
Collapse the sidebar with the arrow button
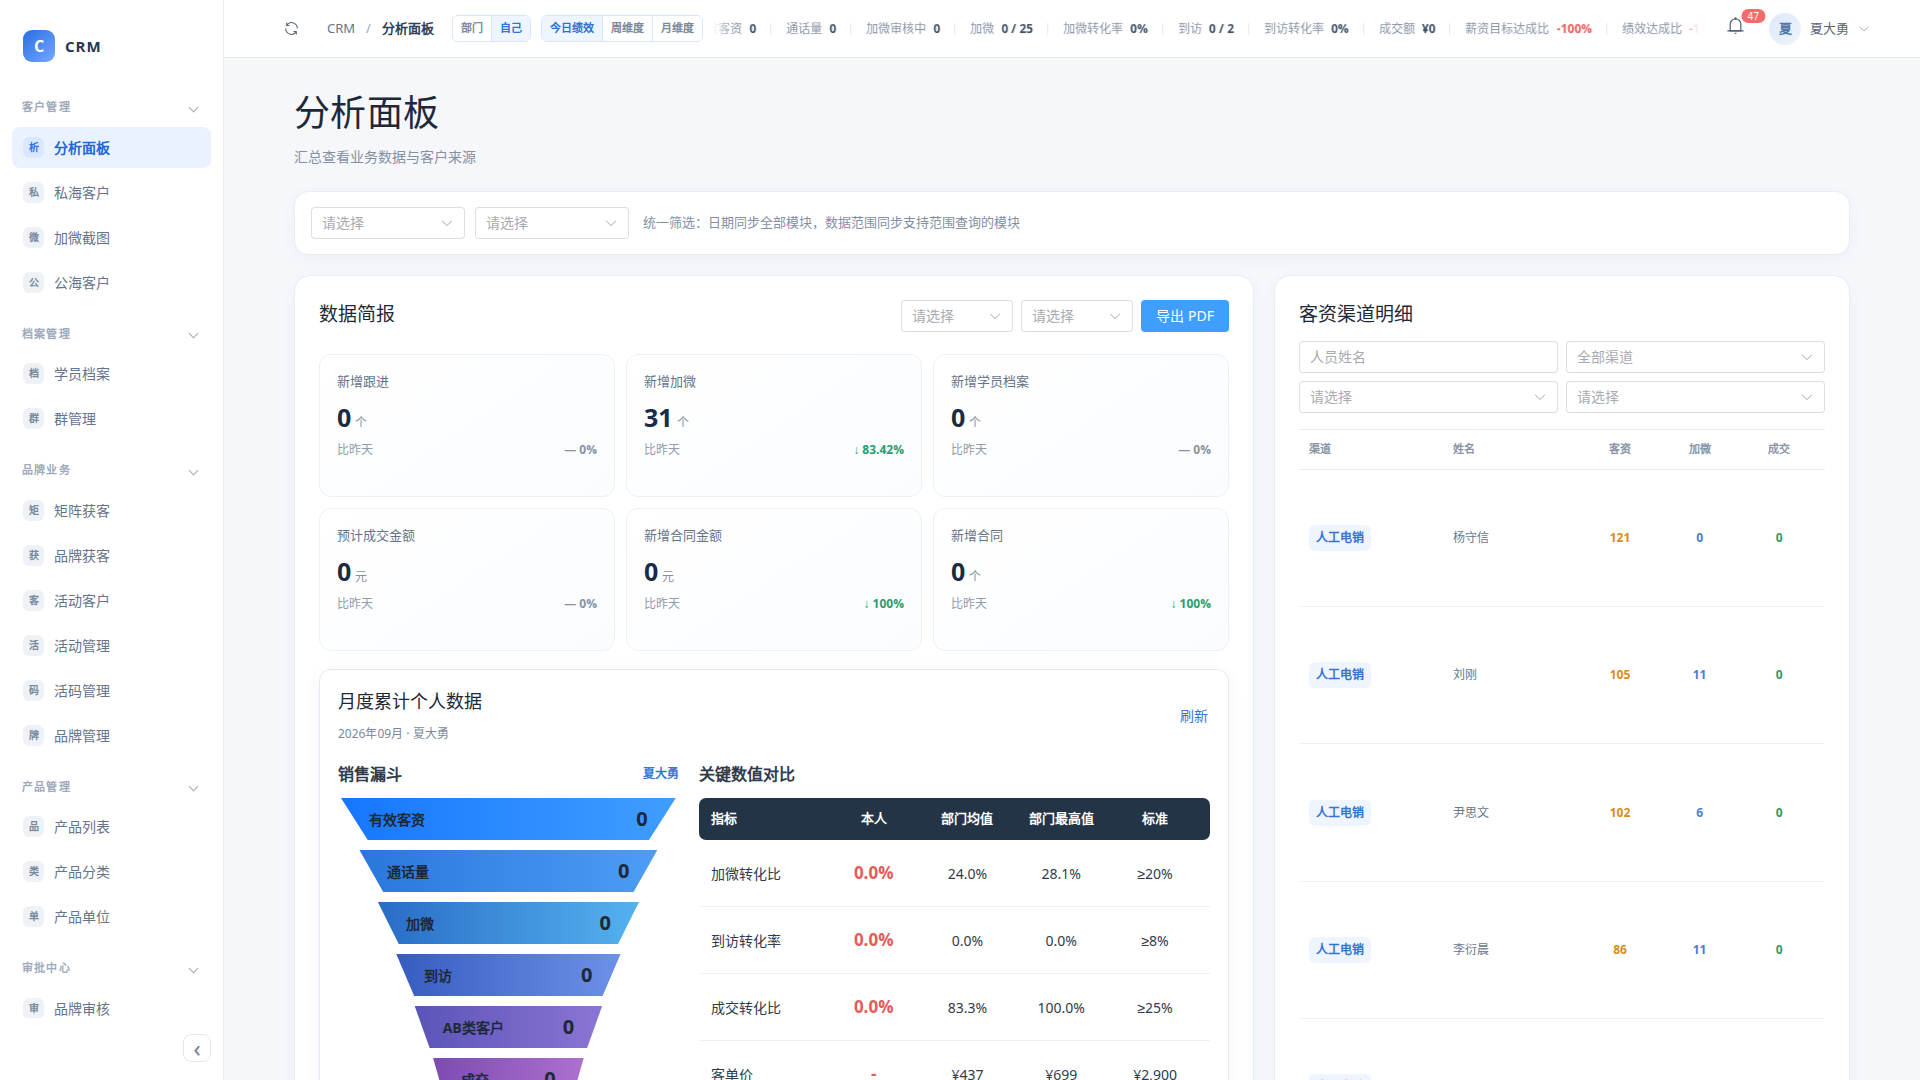197,1049
